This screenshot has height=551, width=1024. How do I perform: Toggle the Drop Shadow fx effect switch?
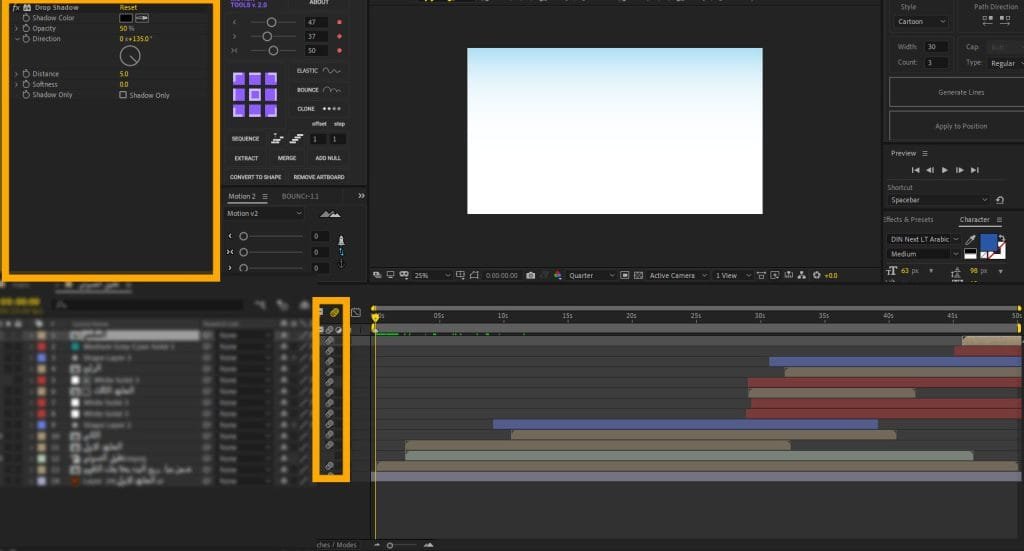click(x=16, y=7)
